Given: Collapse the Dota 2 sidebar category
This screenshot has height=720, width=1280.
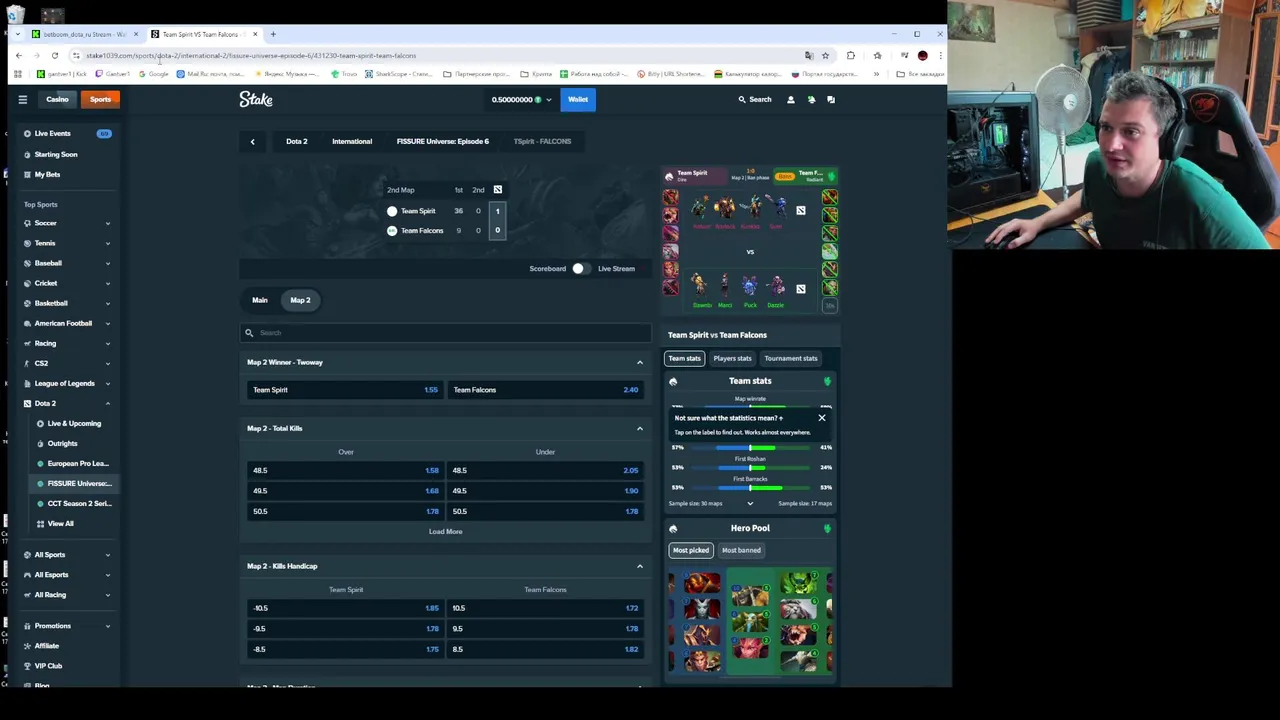Looking at the screenshot, I should [107, 403].
